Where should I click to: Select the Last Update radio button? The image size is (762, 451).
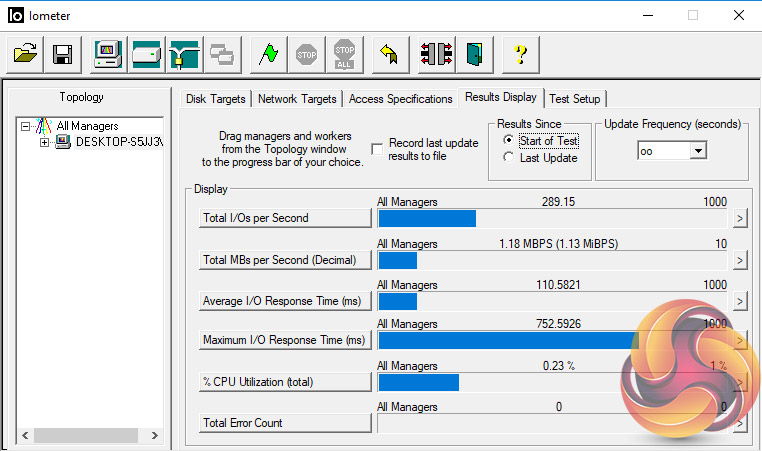pos(508,157)
